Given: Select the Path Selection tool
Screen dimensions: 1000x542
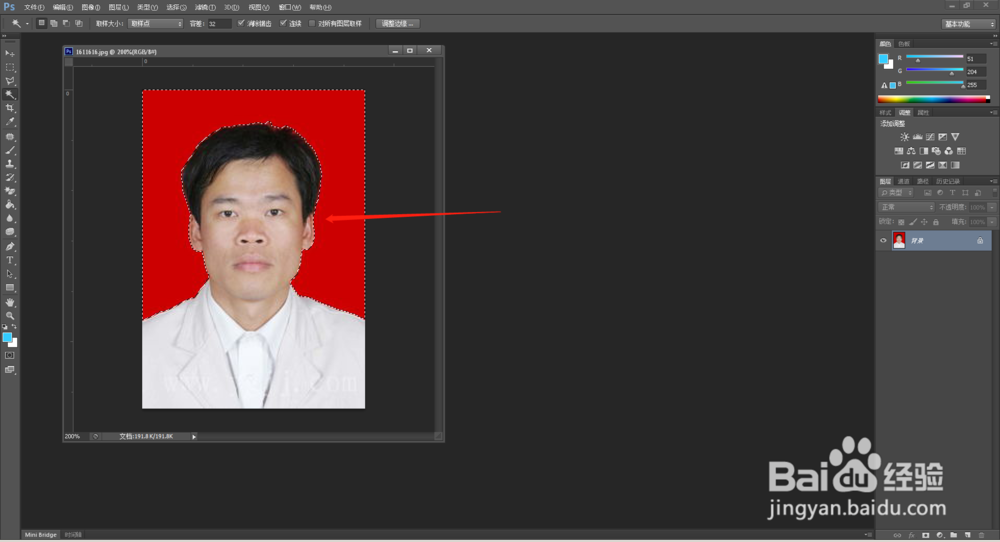Looking at the screenshot, I should [x=10, y=274].
